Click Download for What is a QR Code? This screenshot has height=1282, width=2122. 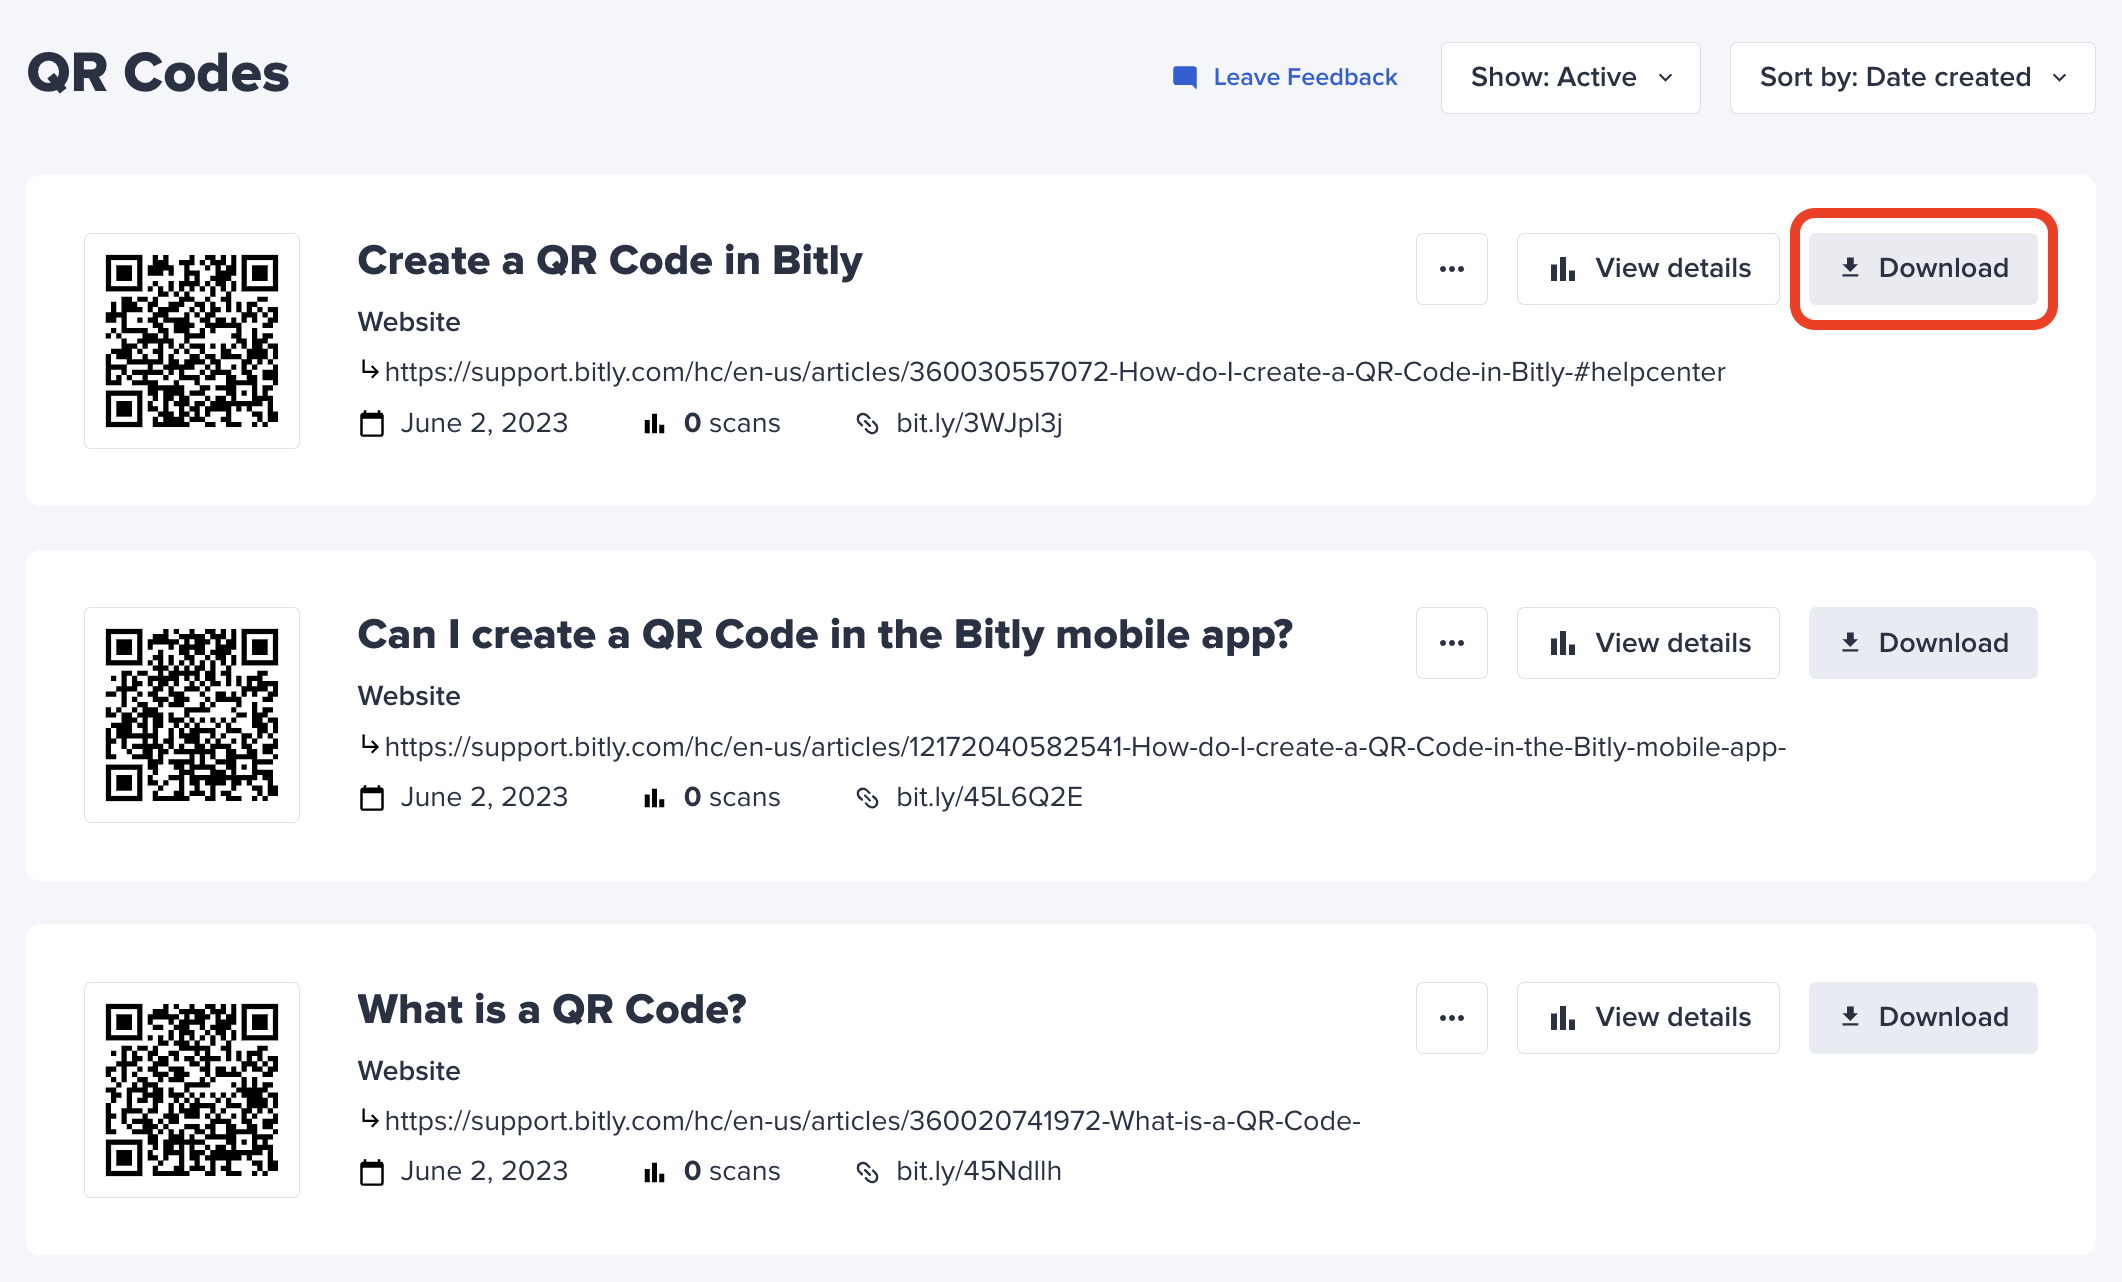point(1922,1017)
